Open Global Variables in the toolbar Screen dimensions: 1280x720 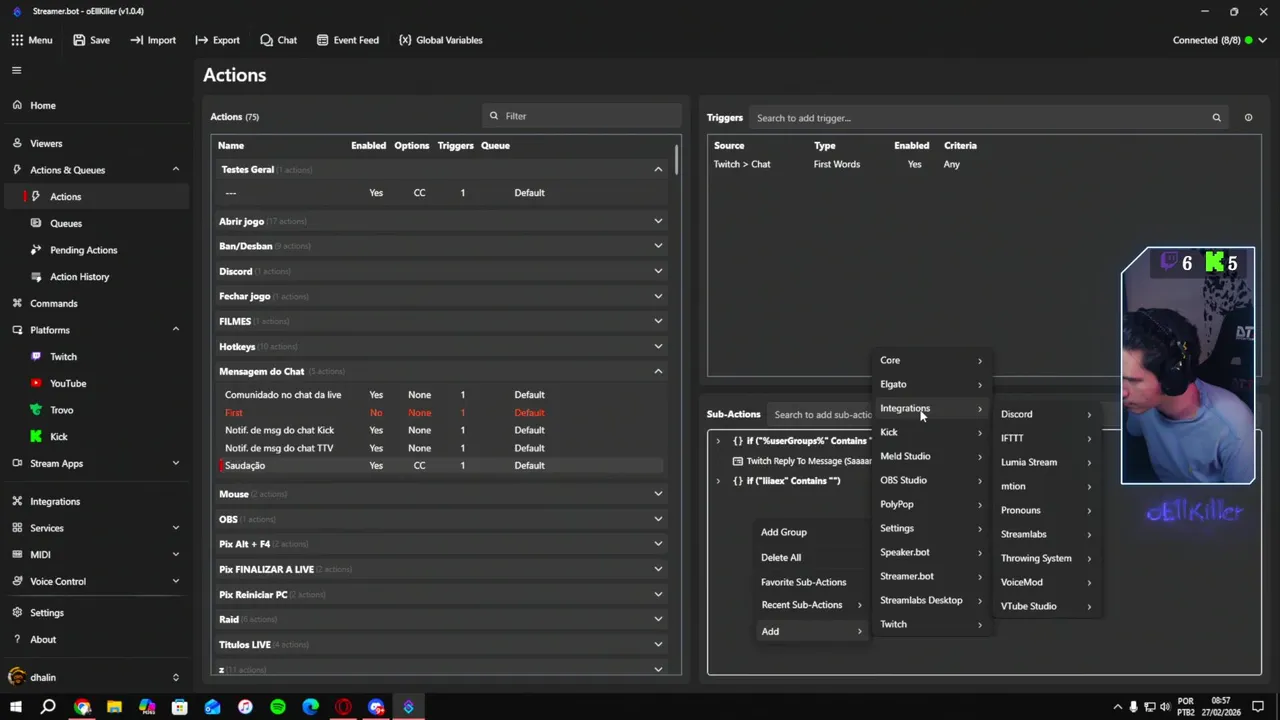pyautogui.click(x=440, y=40)
